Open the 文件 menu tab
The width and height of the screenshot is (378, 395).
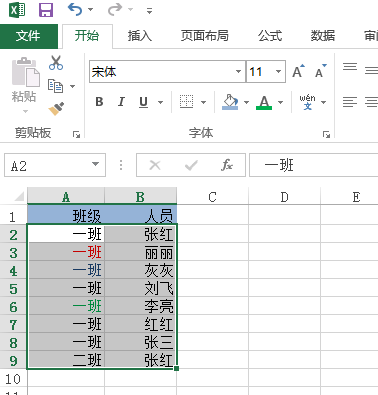[28, 36]
